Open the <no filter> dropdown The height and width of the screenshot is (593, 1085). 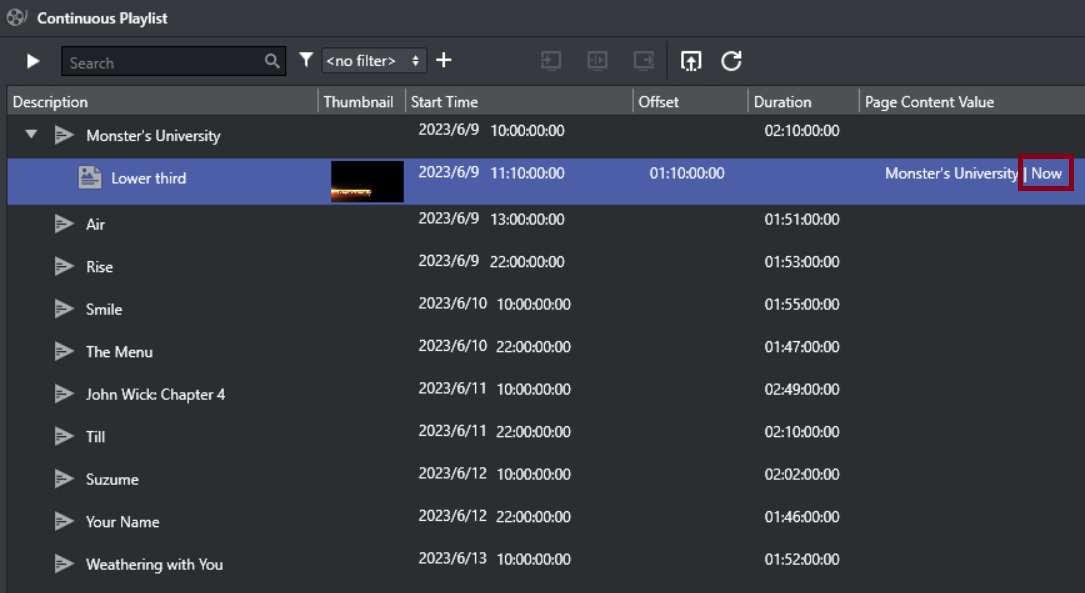click(374, 61)
